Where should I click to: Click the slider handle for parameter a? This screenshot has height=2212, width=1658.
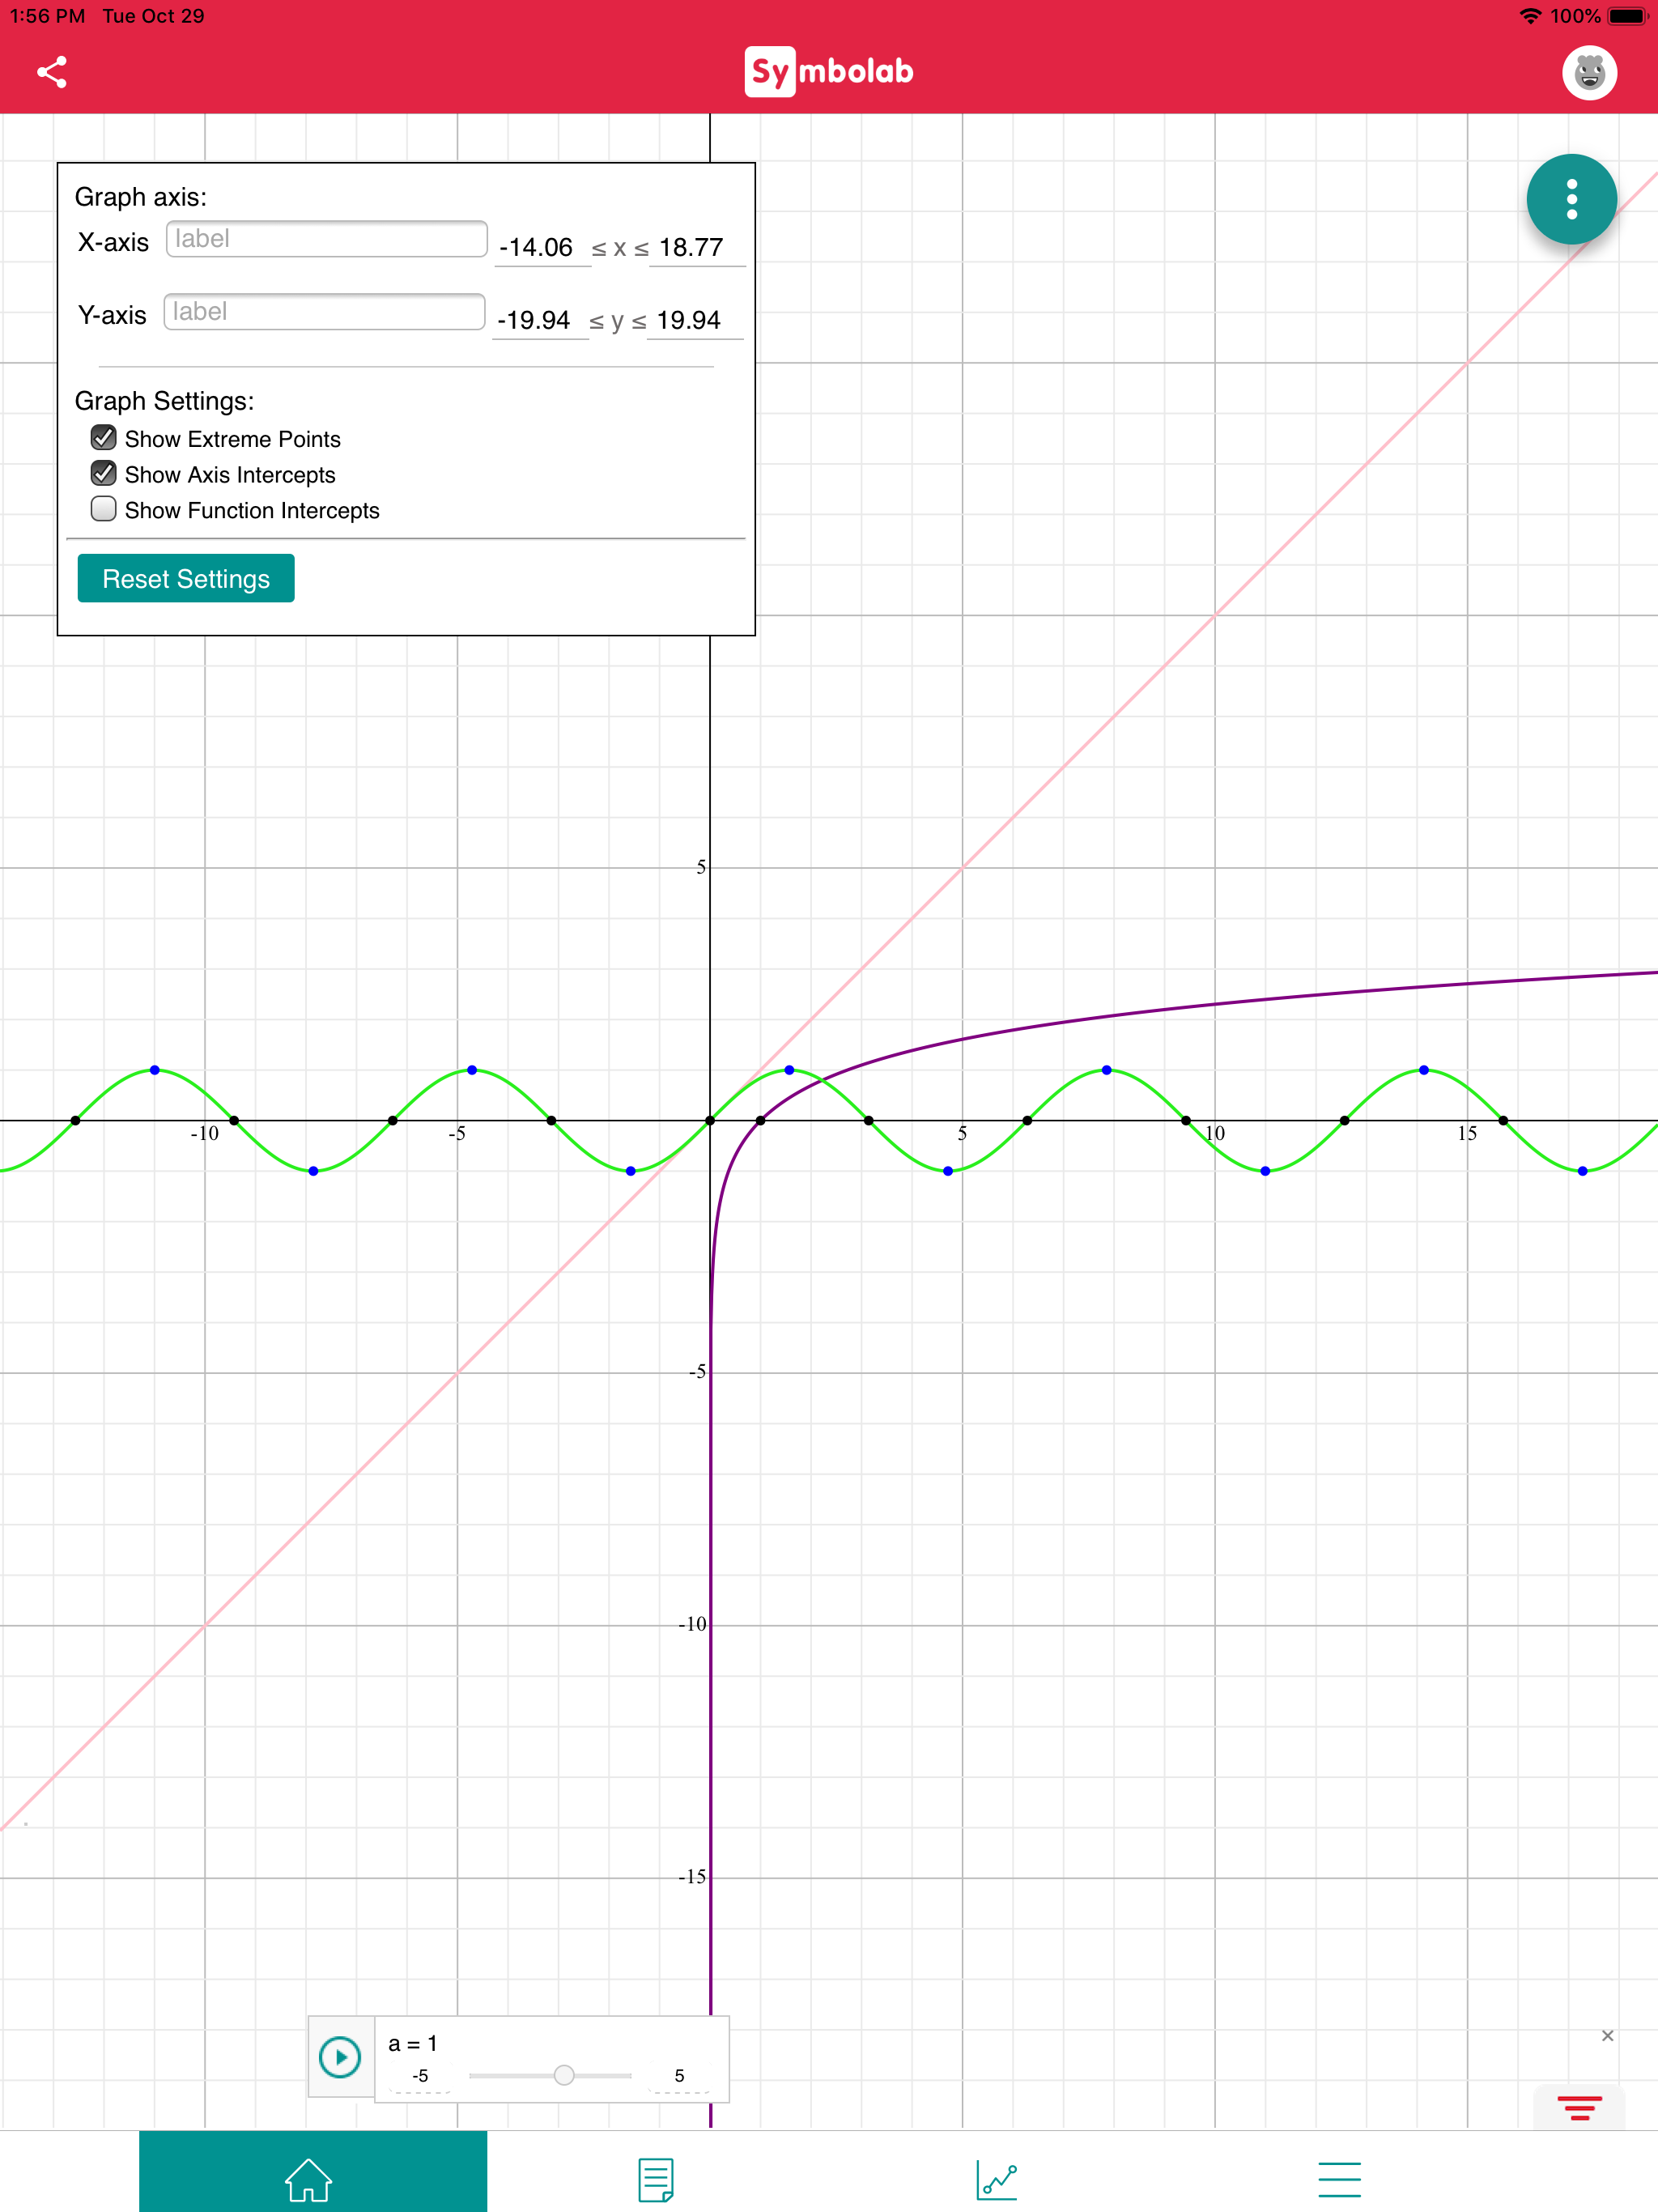[564, 2075]
